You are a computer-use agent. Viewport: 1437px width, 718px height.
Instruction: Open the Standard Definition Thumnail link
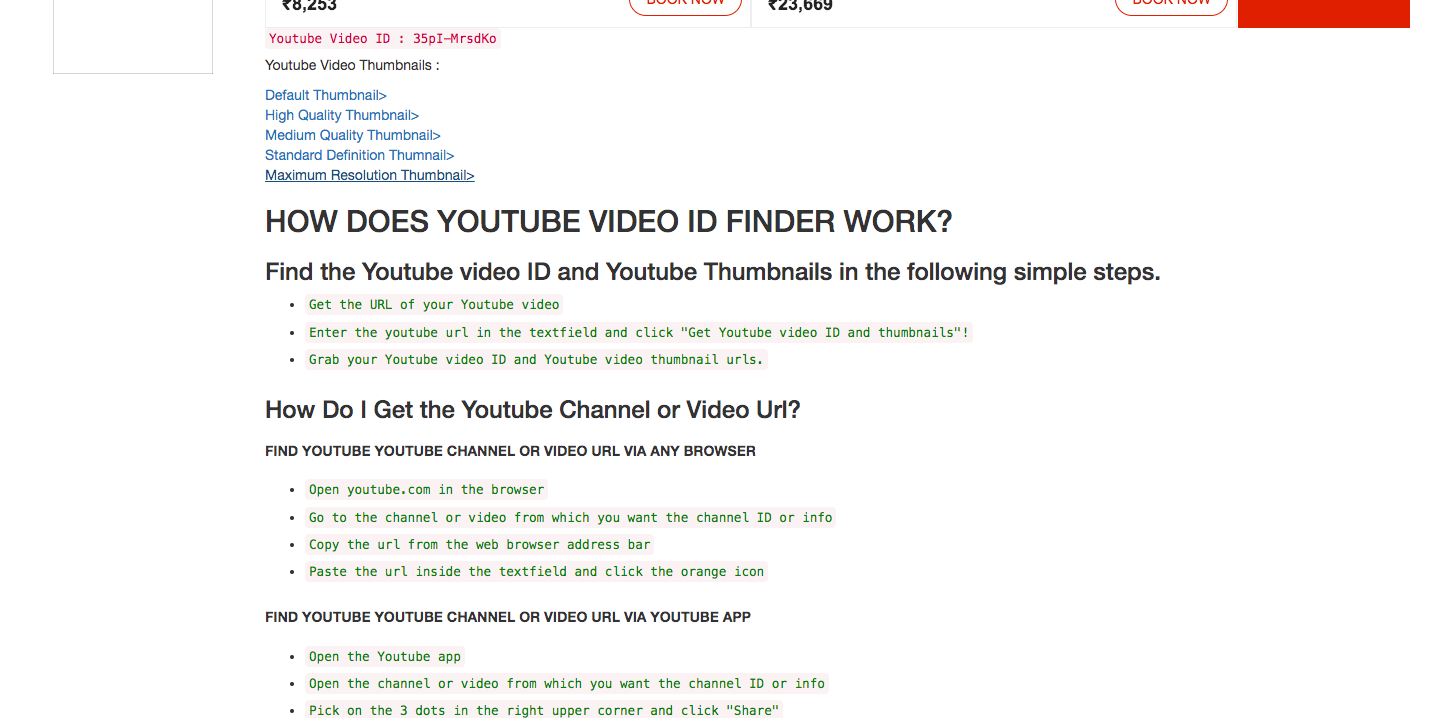click(360, 155)
